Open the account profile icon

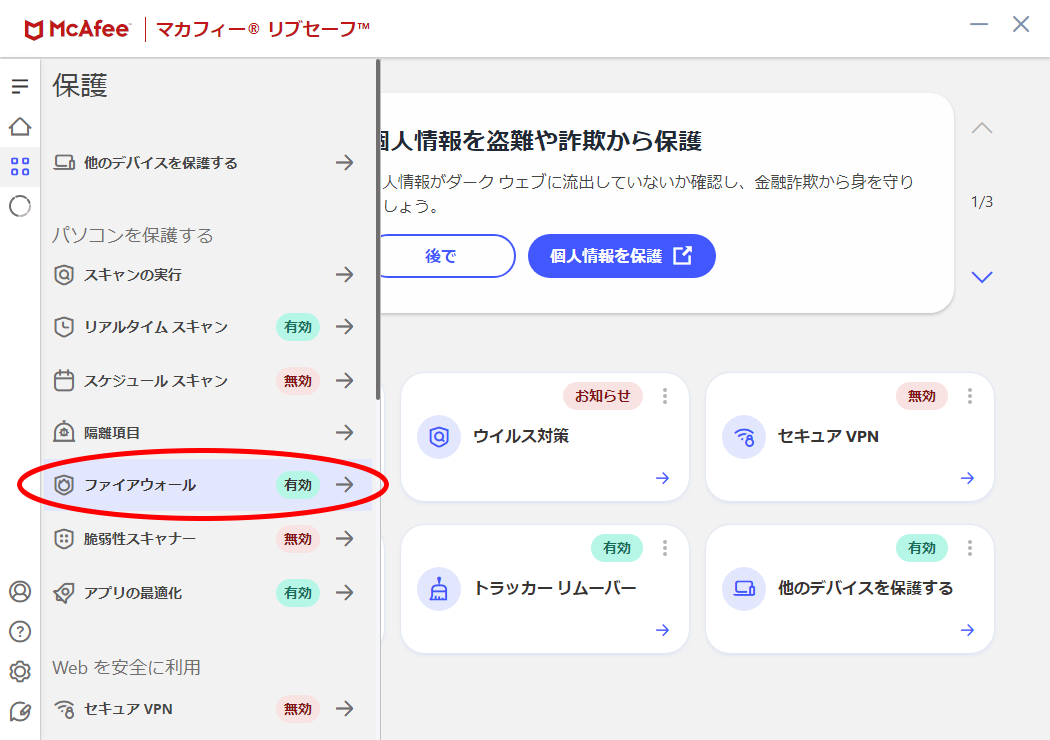[x=20, y=591]
